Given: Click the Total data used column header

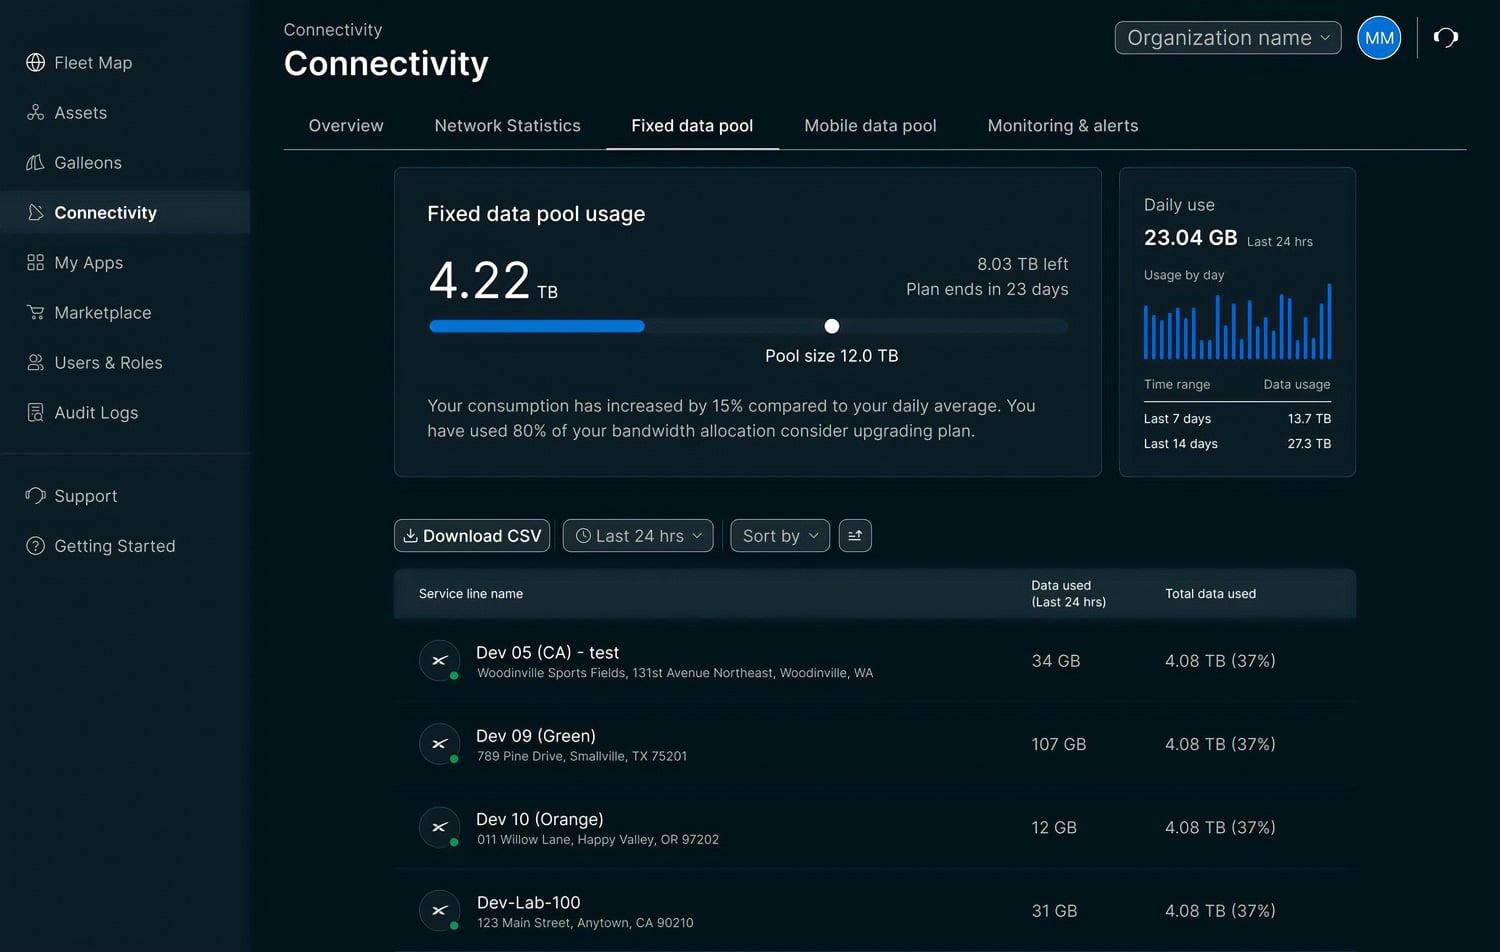Looking at the screenshot, I should 1210,594.
